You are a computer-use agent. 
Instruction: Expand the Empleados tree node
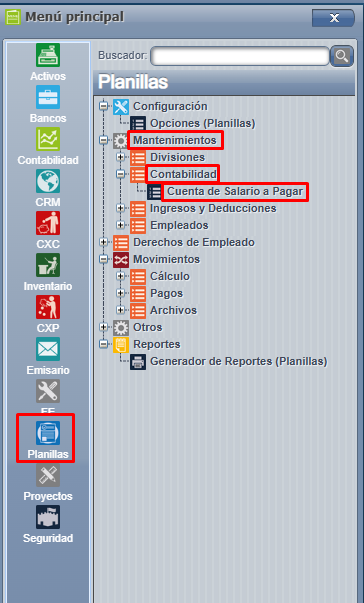point(120,225)
